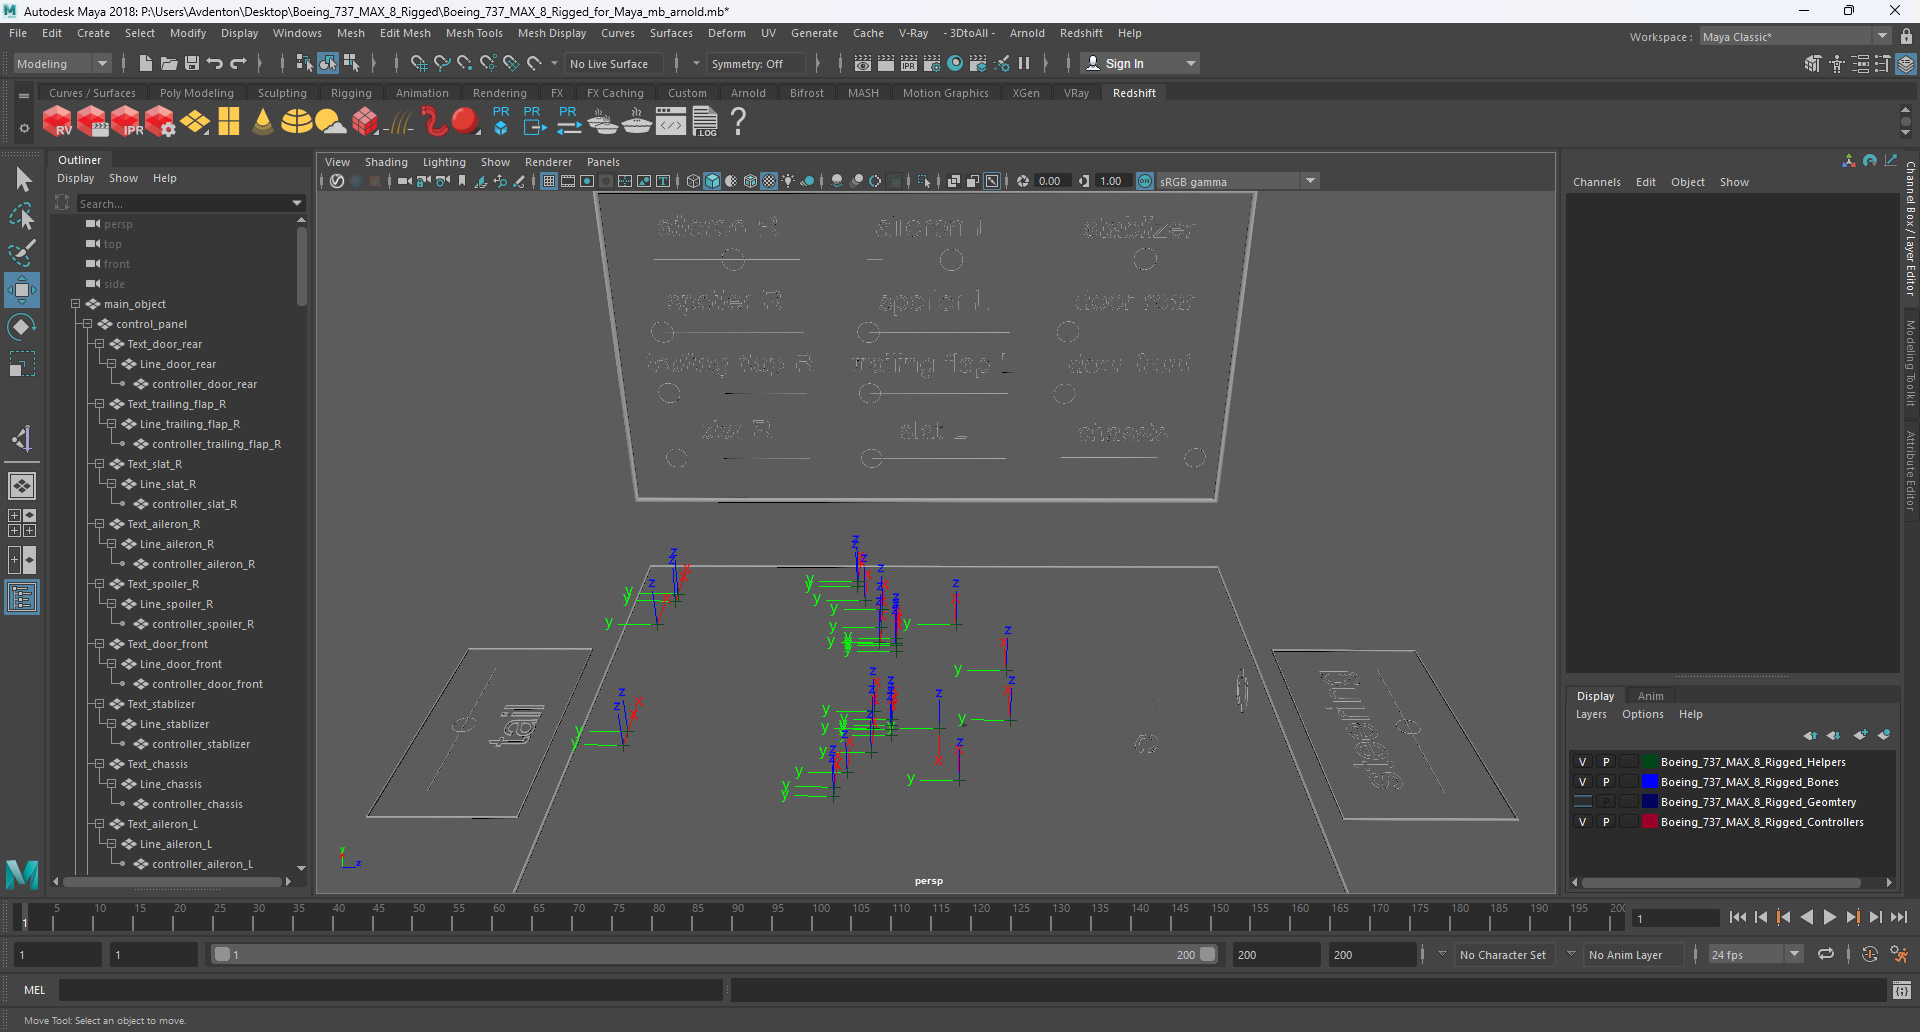
Task: Click the four-view layout icon
Action: (22, 523)
